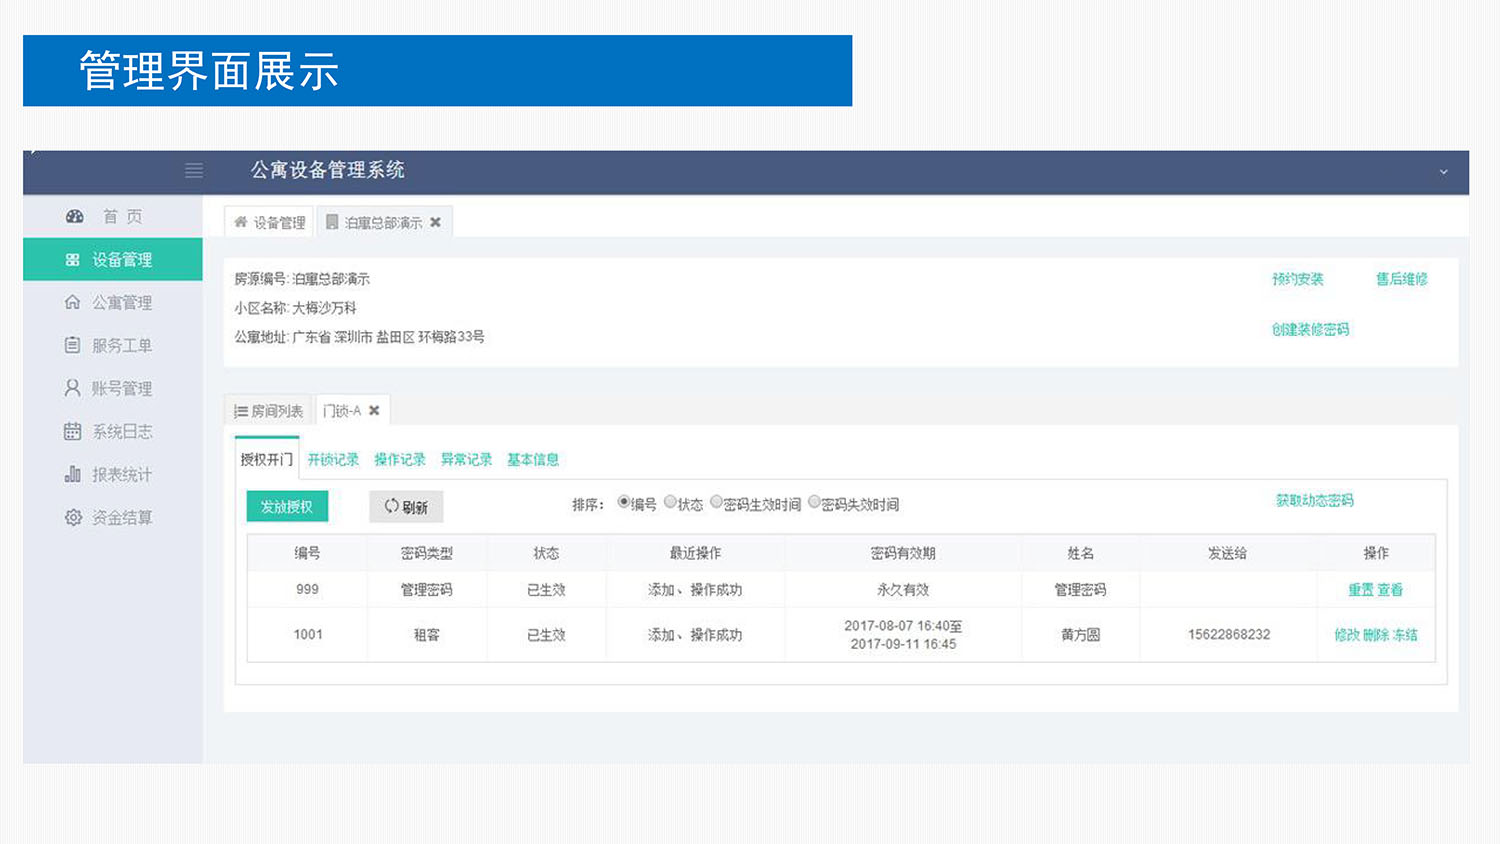The width and height of the screenshot is (1500, 844).
Task: Expand the dropdown chevron at top right
Action: [1444, 171]
